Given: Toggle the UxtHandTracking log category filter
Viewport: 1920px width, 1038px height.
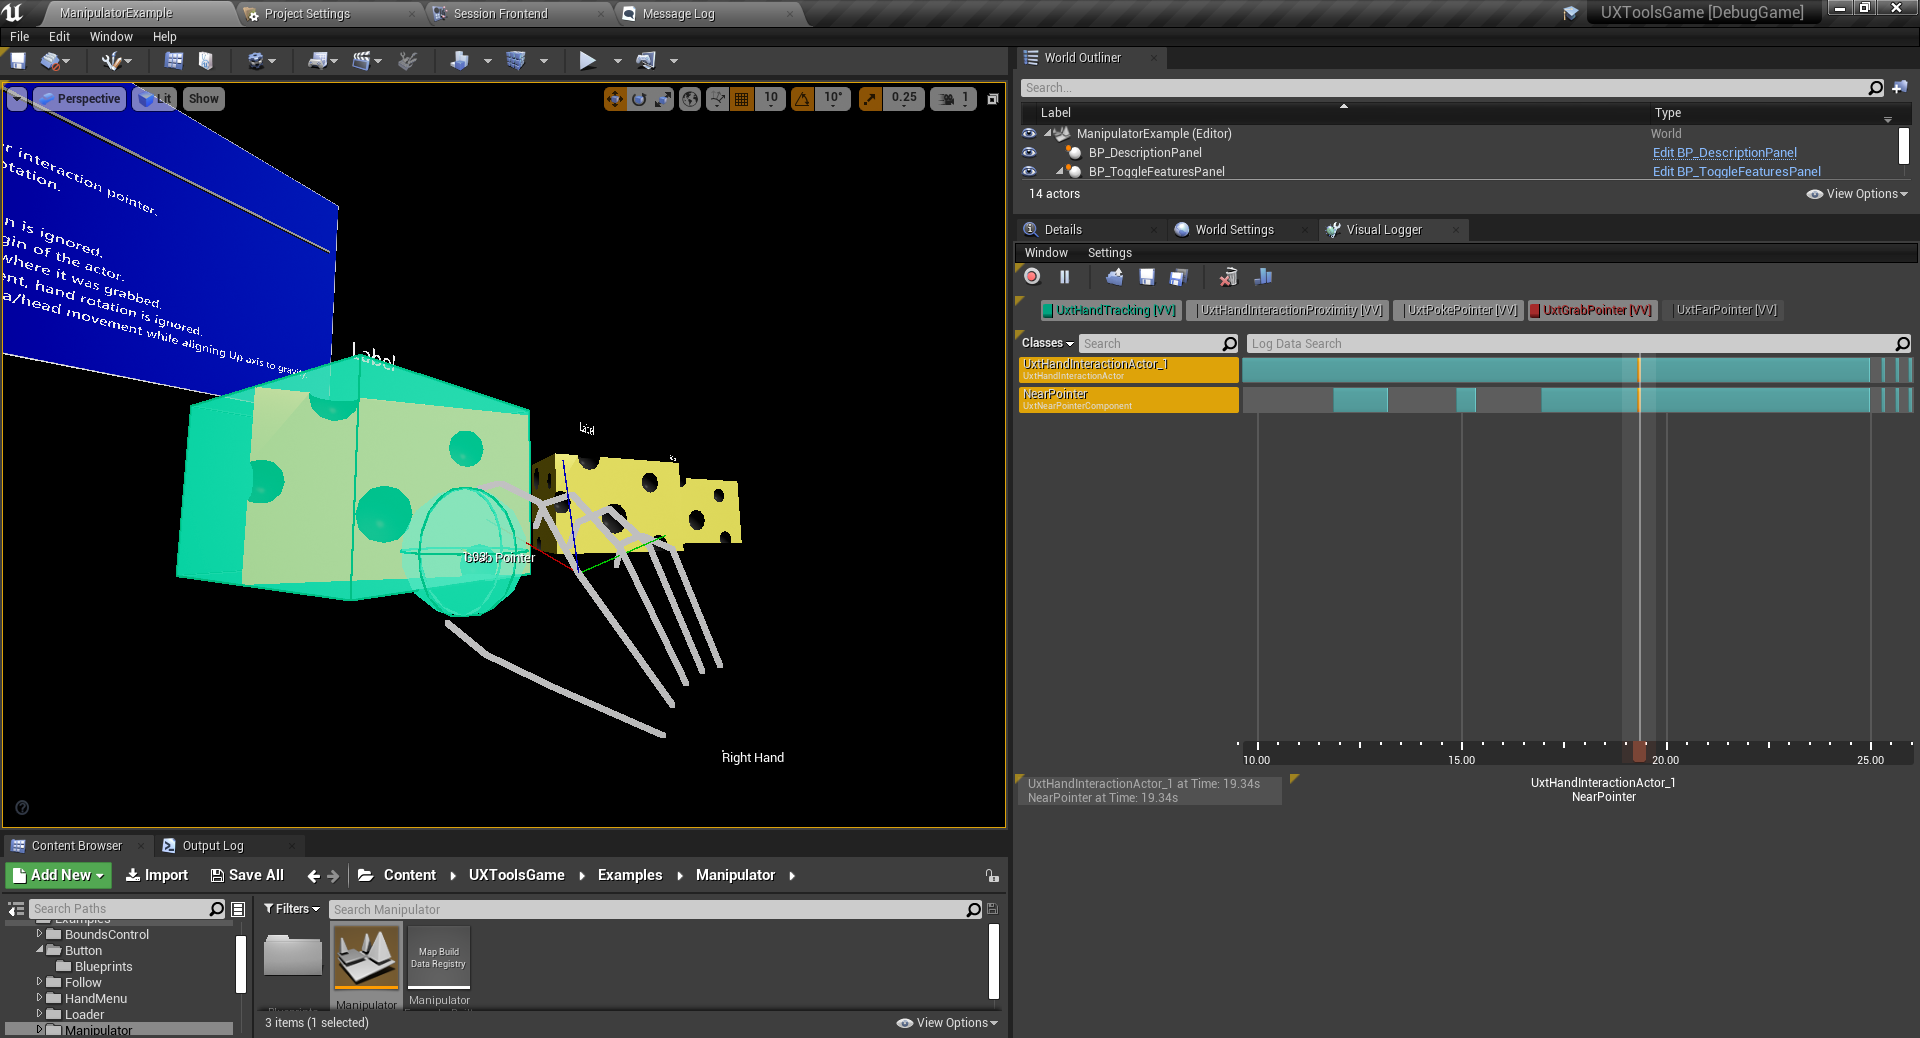Looking at the screenshot, I should tap(1109, 311).
